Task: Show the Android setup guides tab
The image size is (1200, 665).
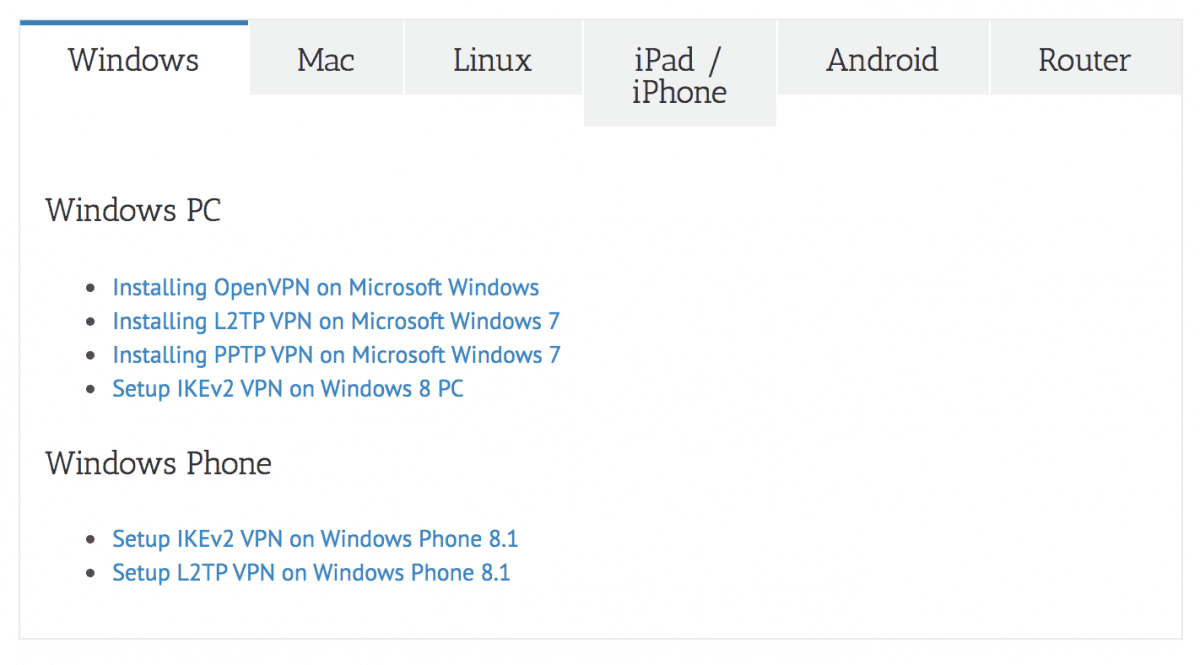Action: click(x=882, y=60)
